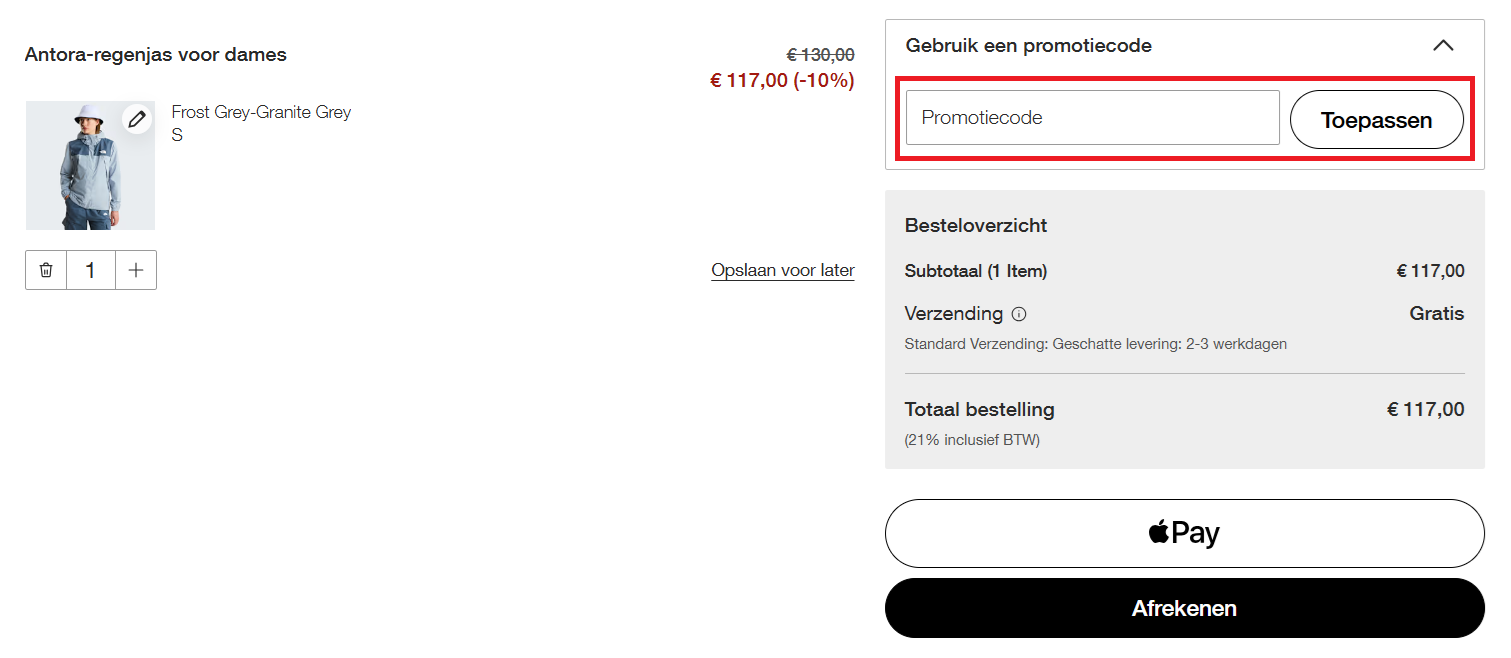Remove the item with the trash icon
Image resolution: width=1511 pixels, height=658 pixels.
[x=46, y=270]
